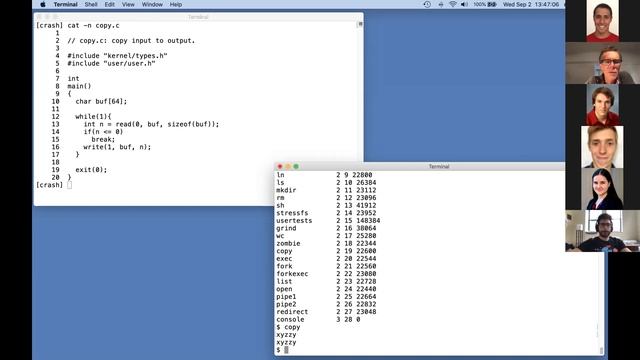Open the Help menu

(x=176, y=4)
